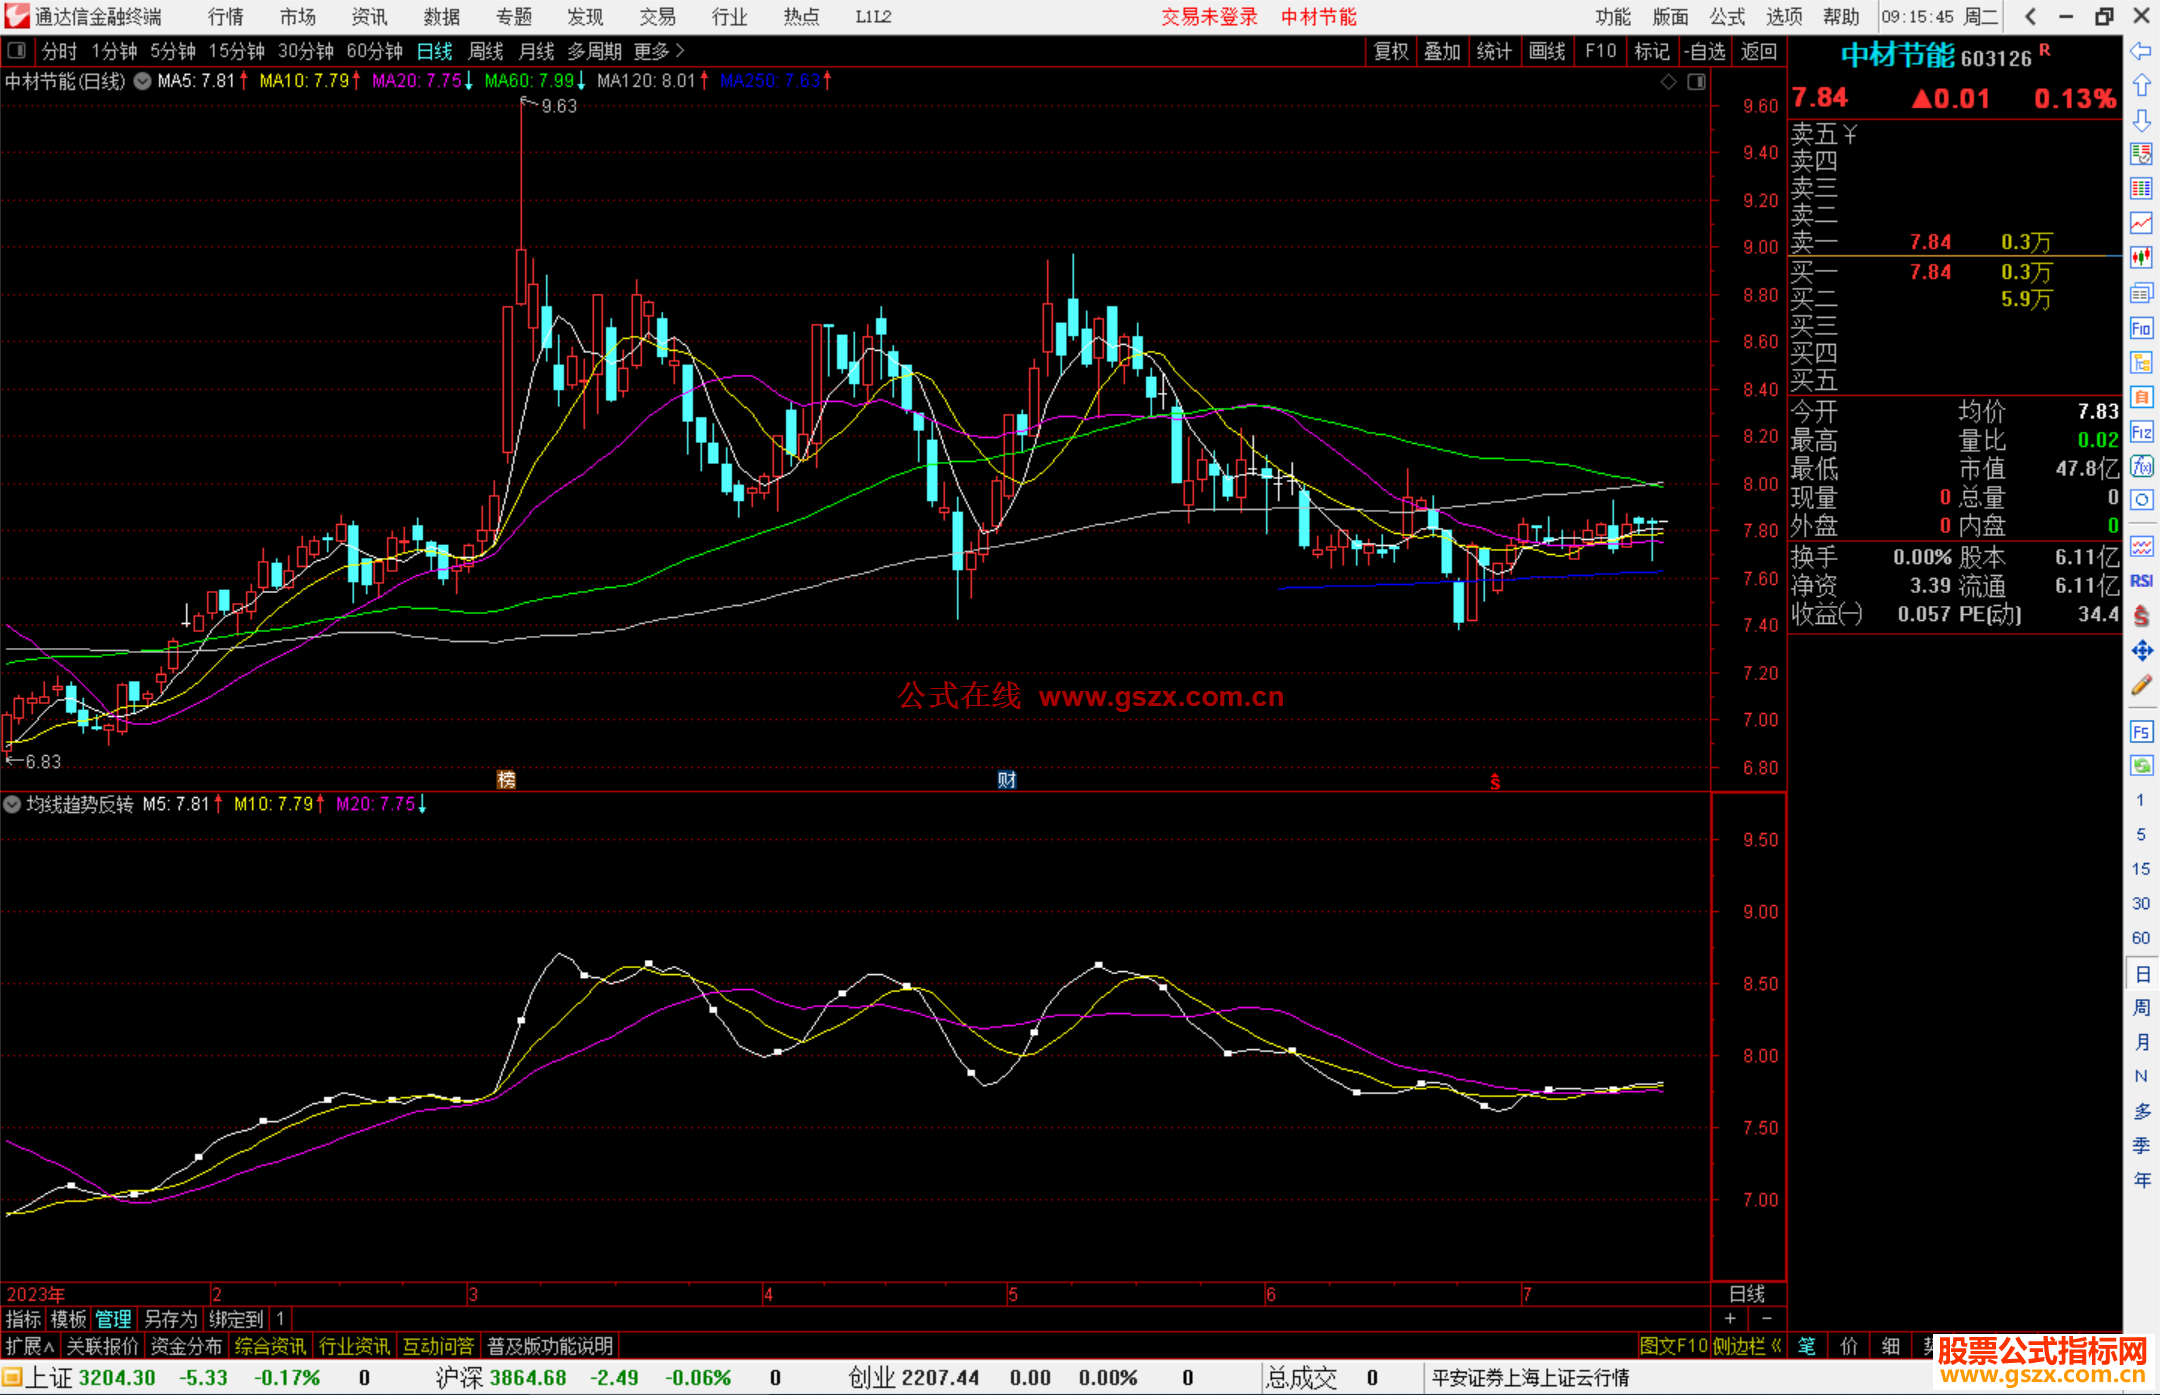This screenshot has height=1395, width=2160.
Task: Toggle the 均线趋势反转 sub-indicator circle button
Action: coord(12,804)
